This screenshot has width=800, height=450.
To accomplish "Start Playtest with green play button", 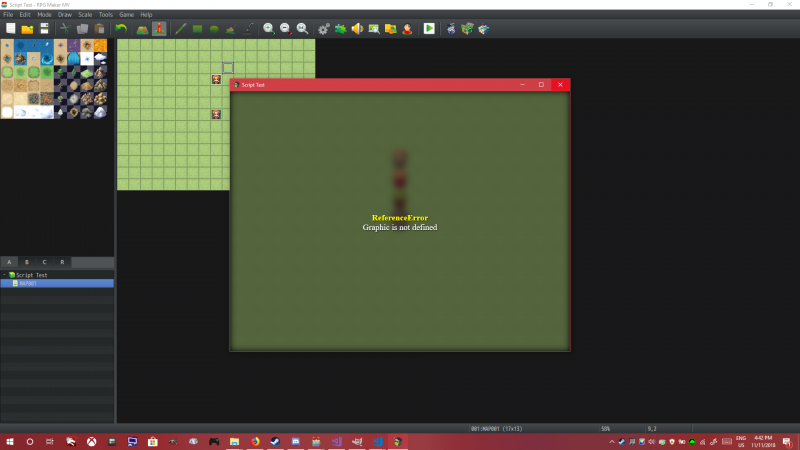I will pos(429,29).
